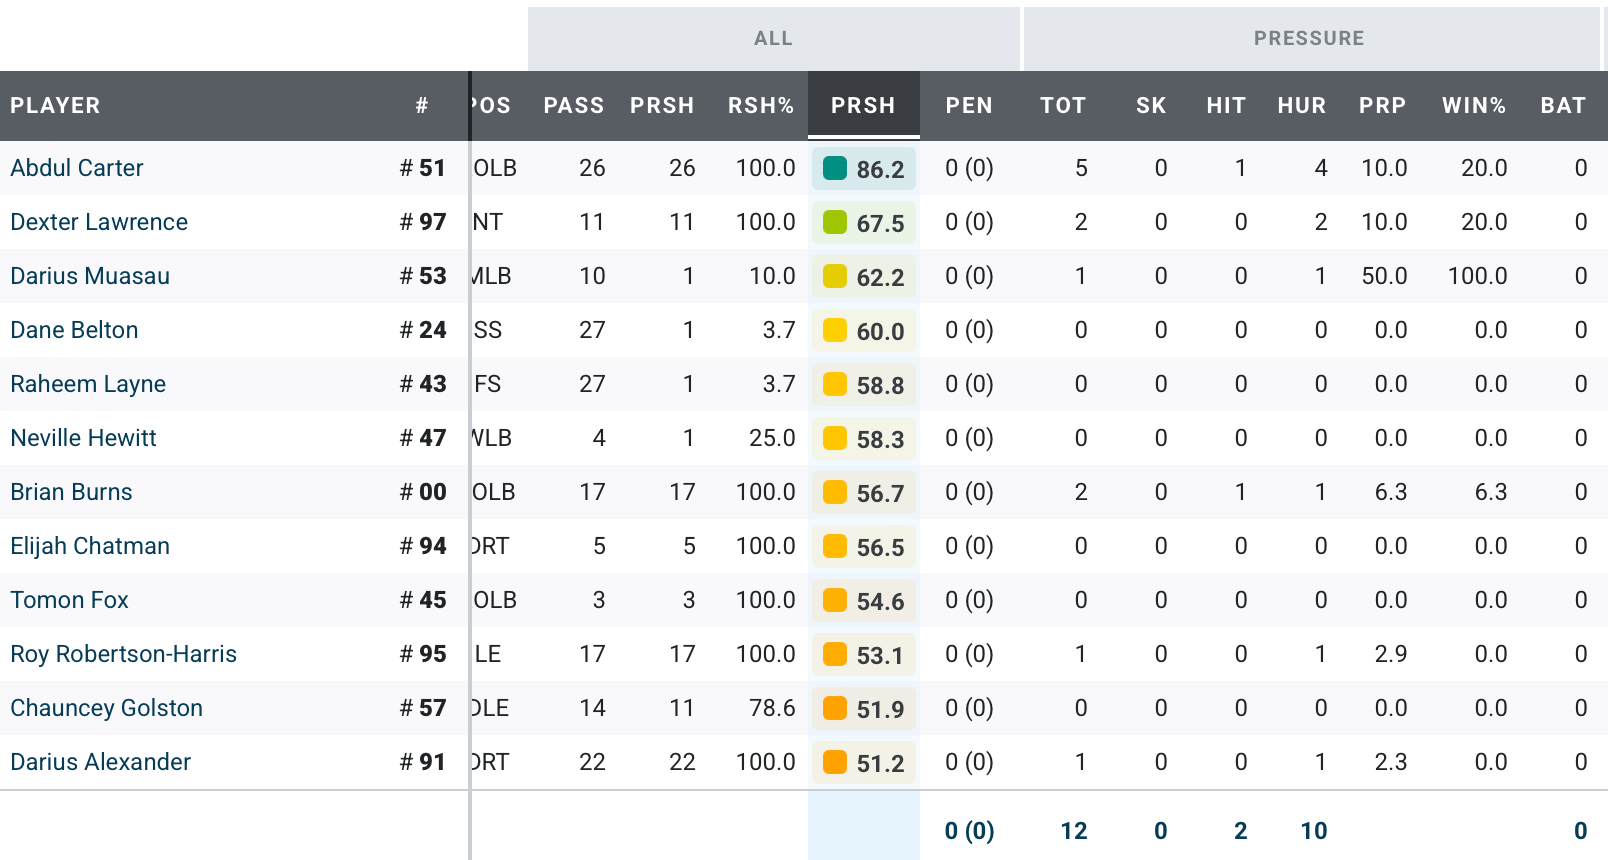Click the Dexter Lawrence player link
1608x860 pixels.
point(99,222)
